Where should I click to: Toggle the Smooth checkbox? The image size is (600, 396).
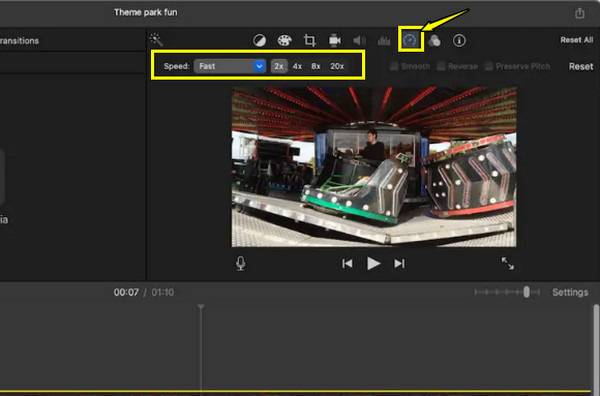394,66
